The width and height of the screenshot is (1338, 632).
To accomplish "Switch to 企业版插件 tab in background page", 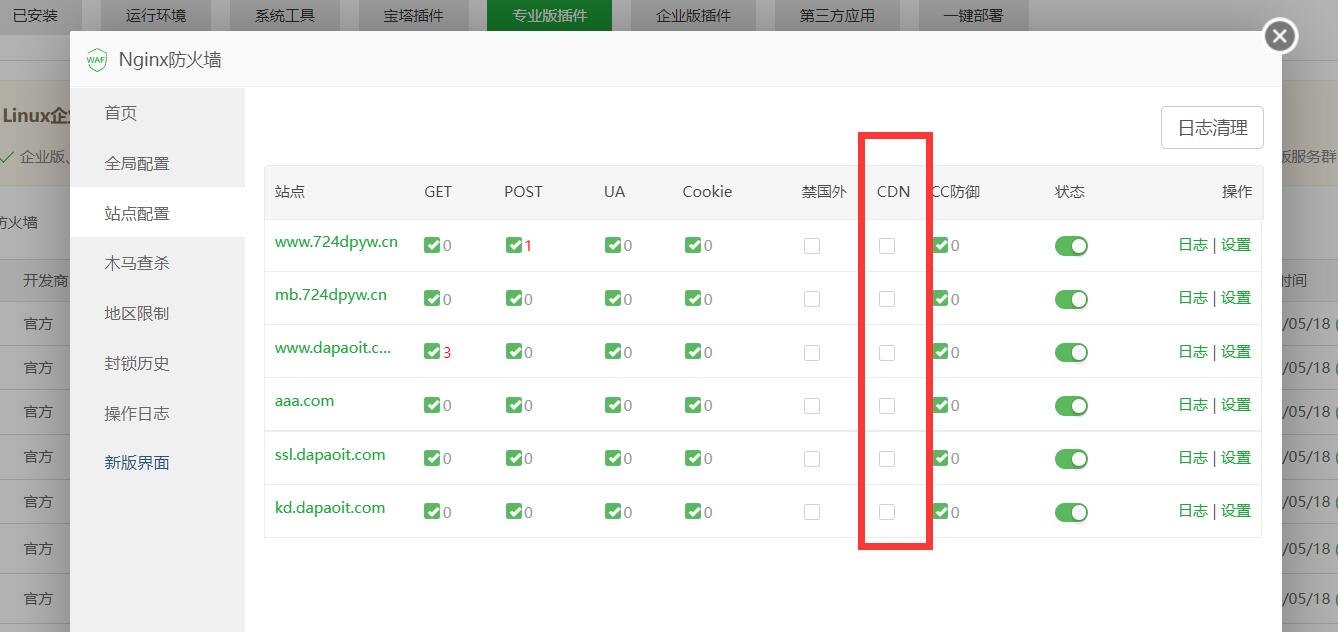I will 693,15.
